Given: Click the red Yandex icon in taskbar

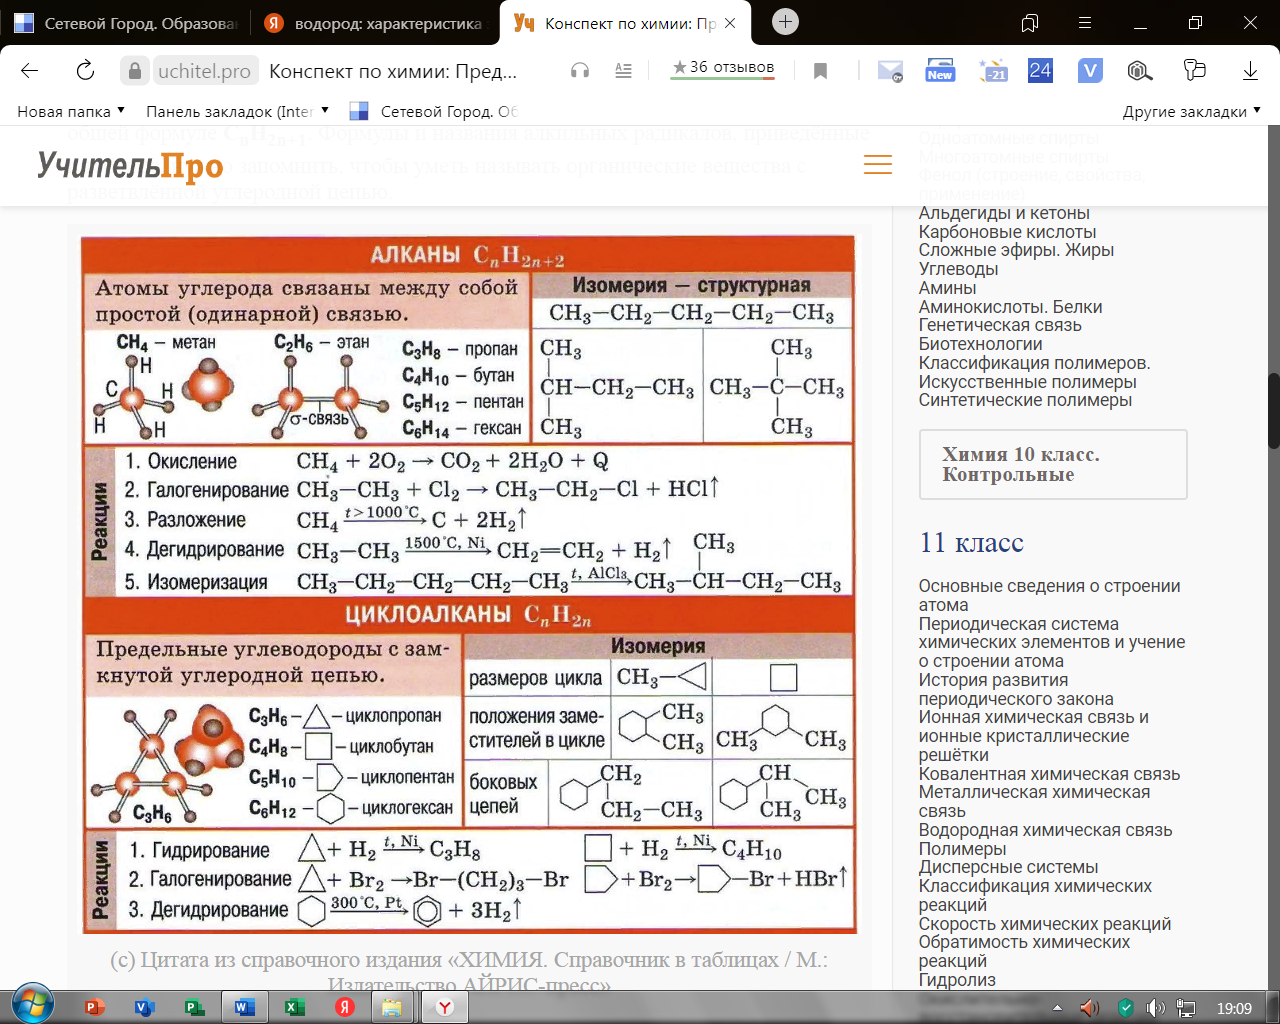Looking at the screenshot, I should click(x=344, y=1007).
